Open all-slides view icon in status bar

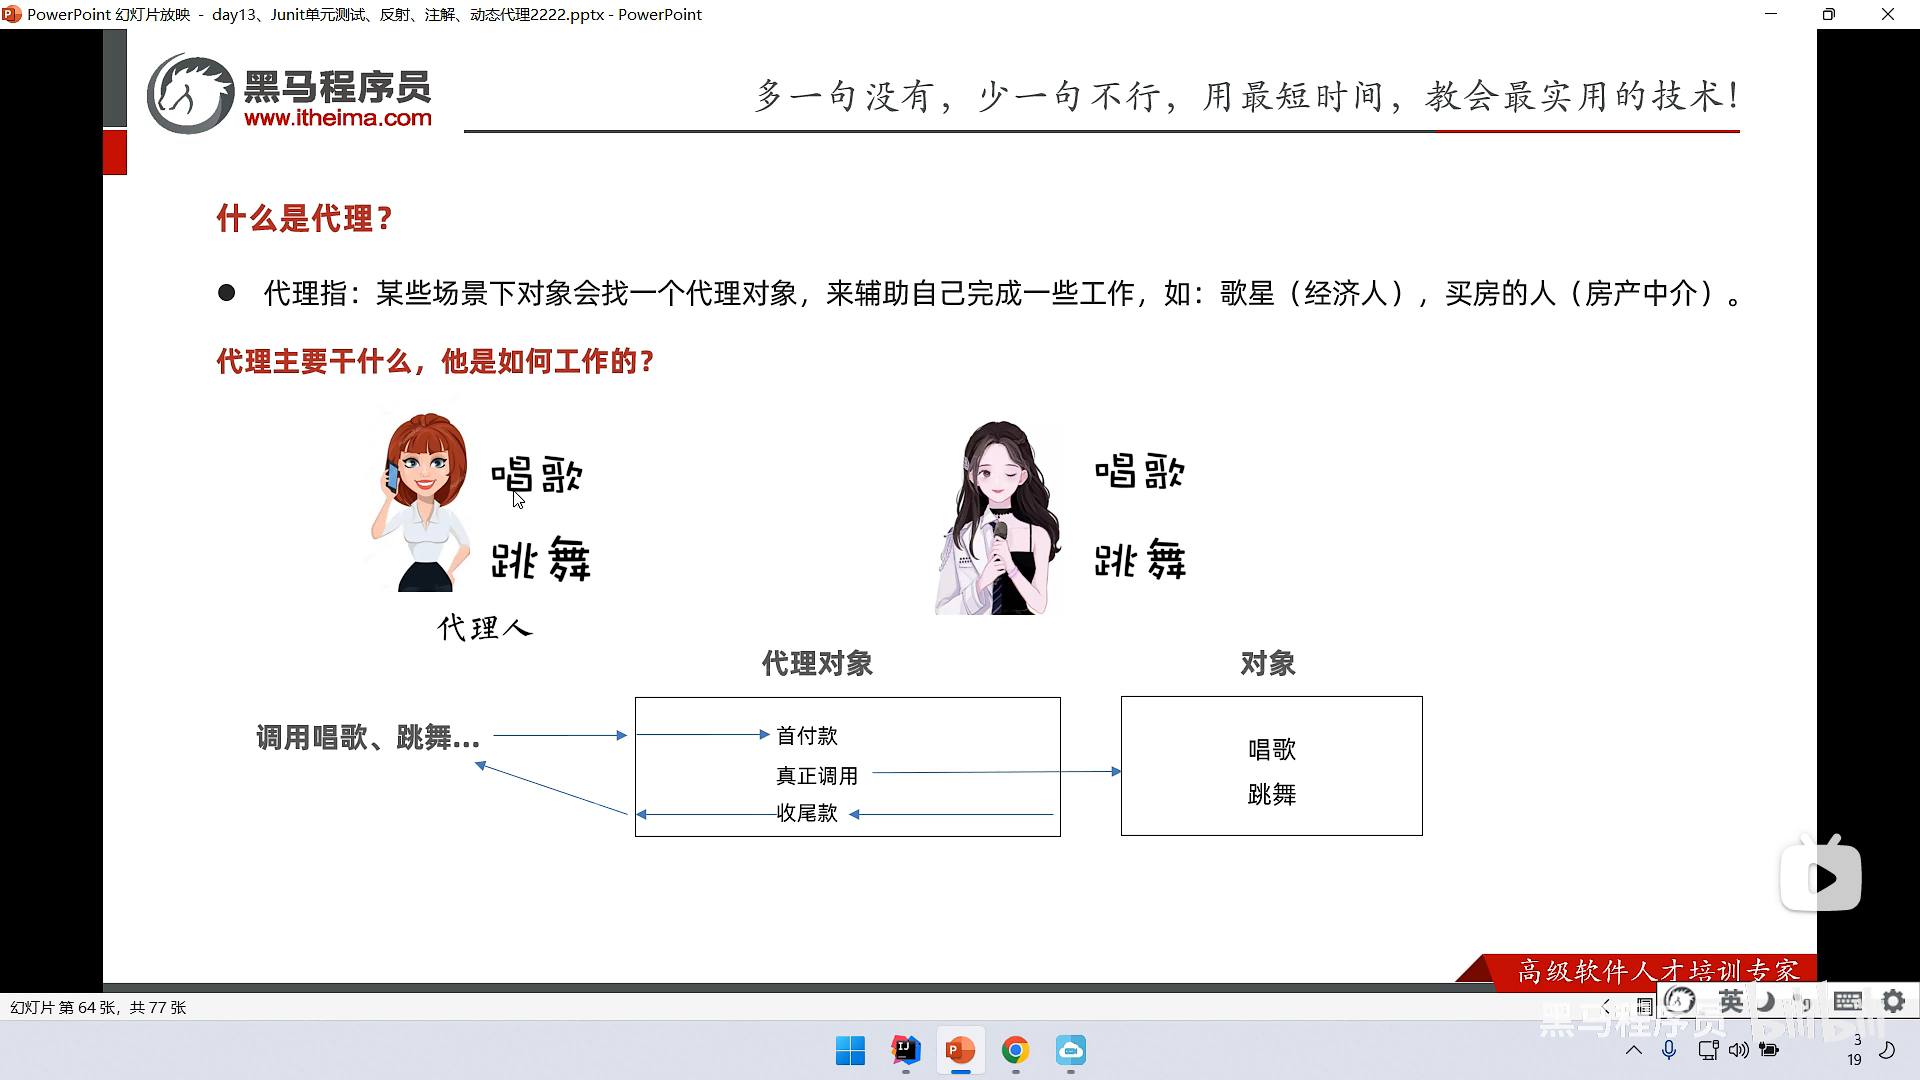pos(1644,1007)
